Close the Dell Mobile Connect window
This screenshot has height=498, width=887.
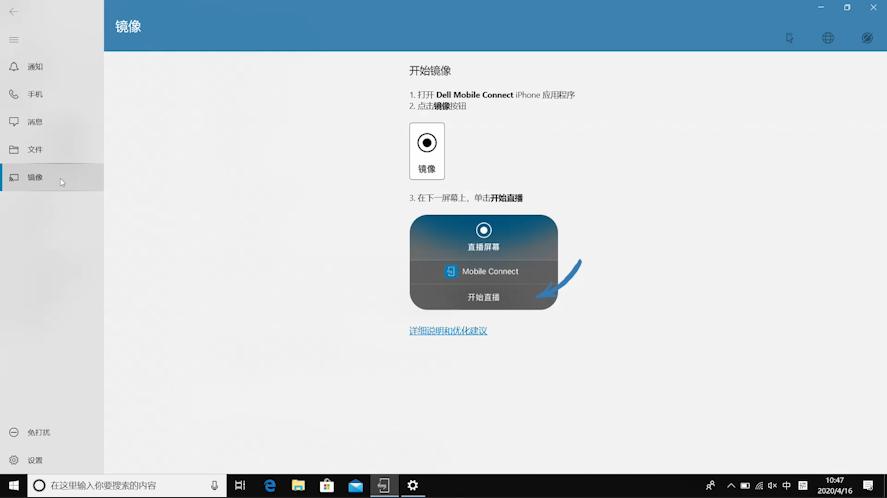pos(873,7)
